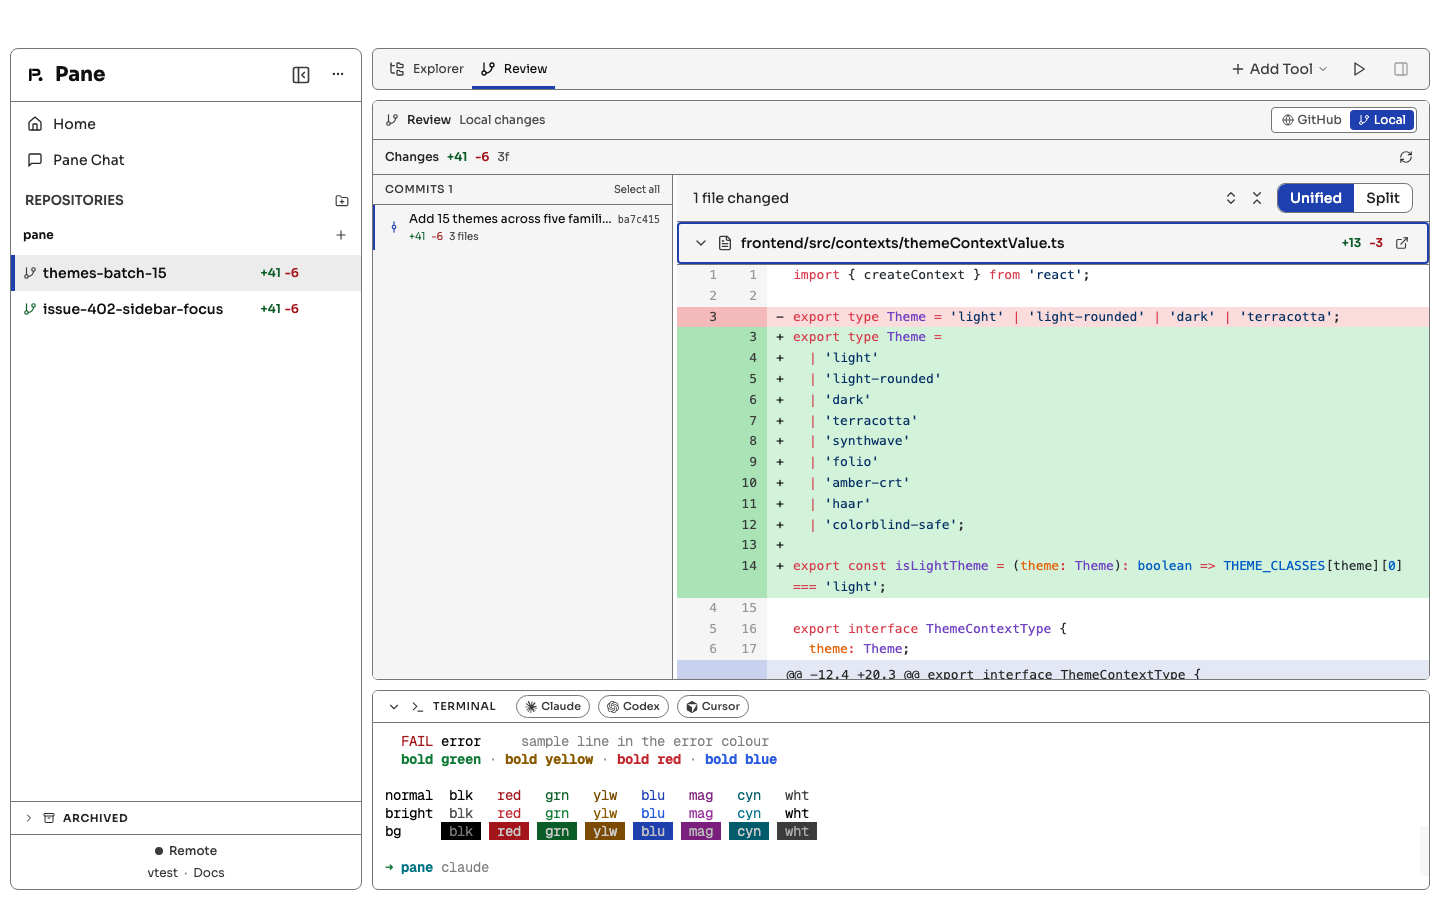
Task: Click the terminal prompt line 'pane claude'
Action: 437,868
